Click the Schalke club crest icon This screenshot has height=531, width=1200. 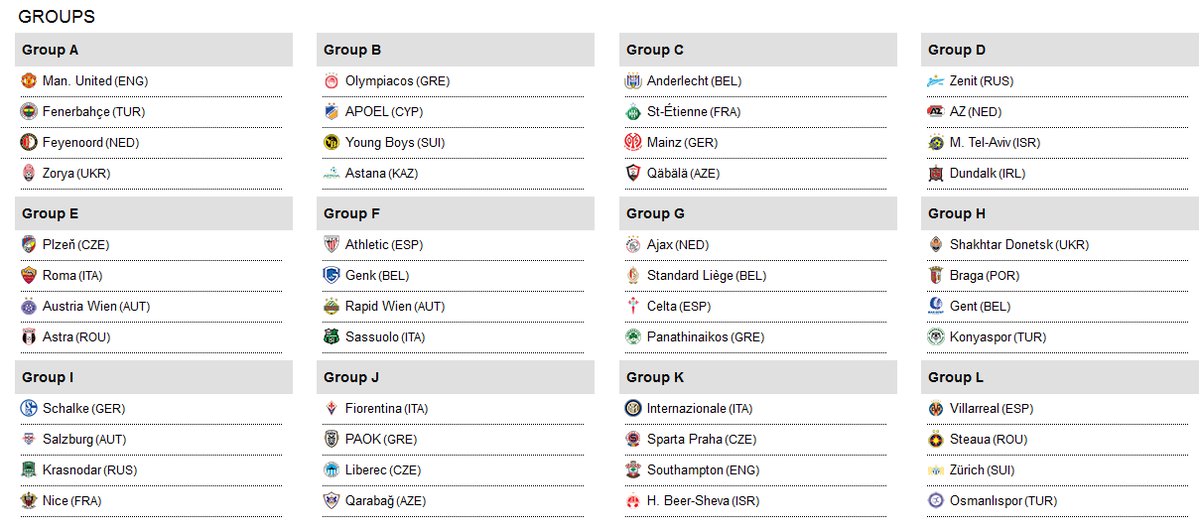click(28, 409)
